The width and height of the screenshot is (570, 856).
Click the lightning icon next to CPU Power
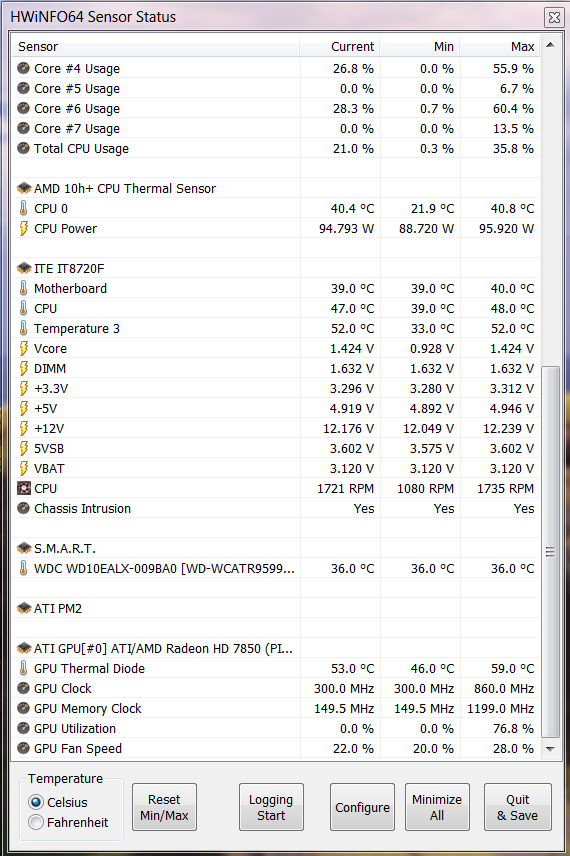[23, 229]
